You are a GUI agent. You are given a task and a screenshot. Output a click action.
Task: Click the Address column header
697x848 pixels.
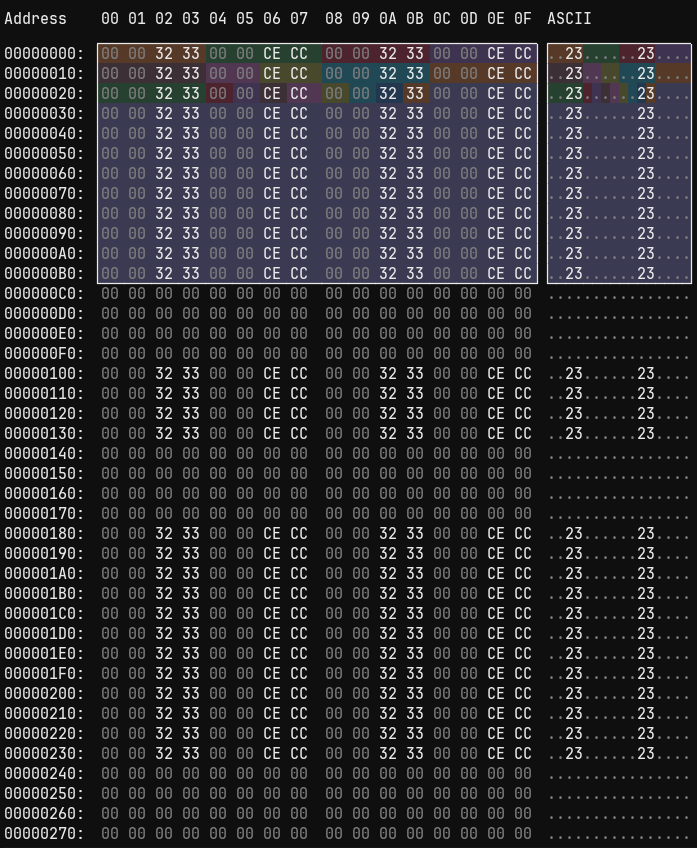point(36,19)
